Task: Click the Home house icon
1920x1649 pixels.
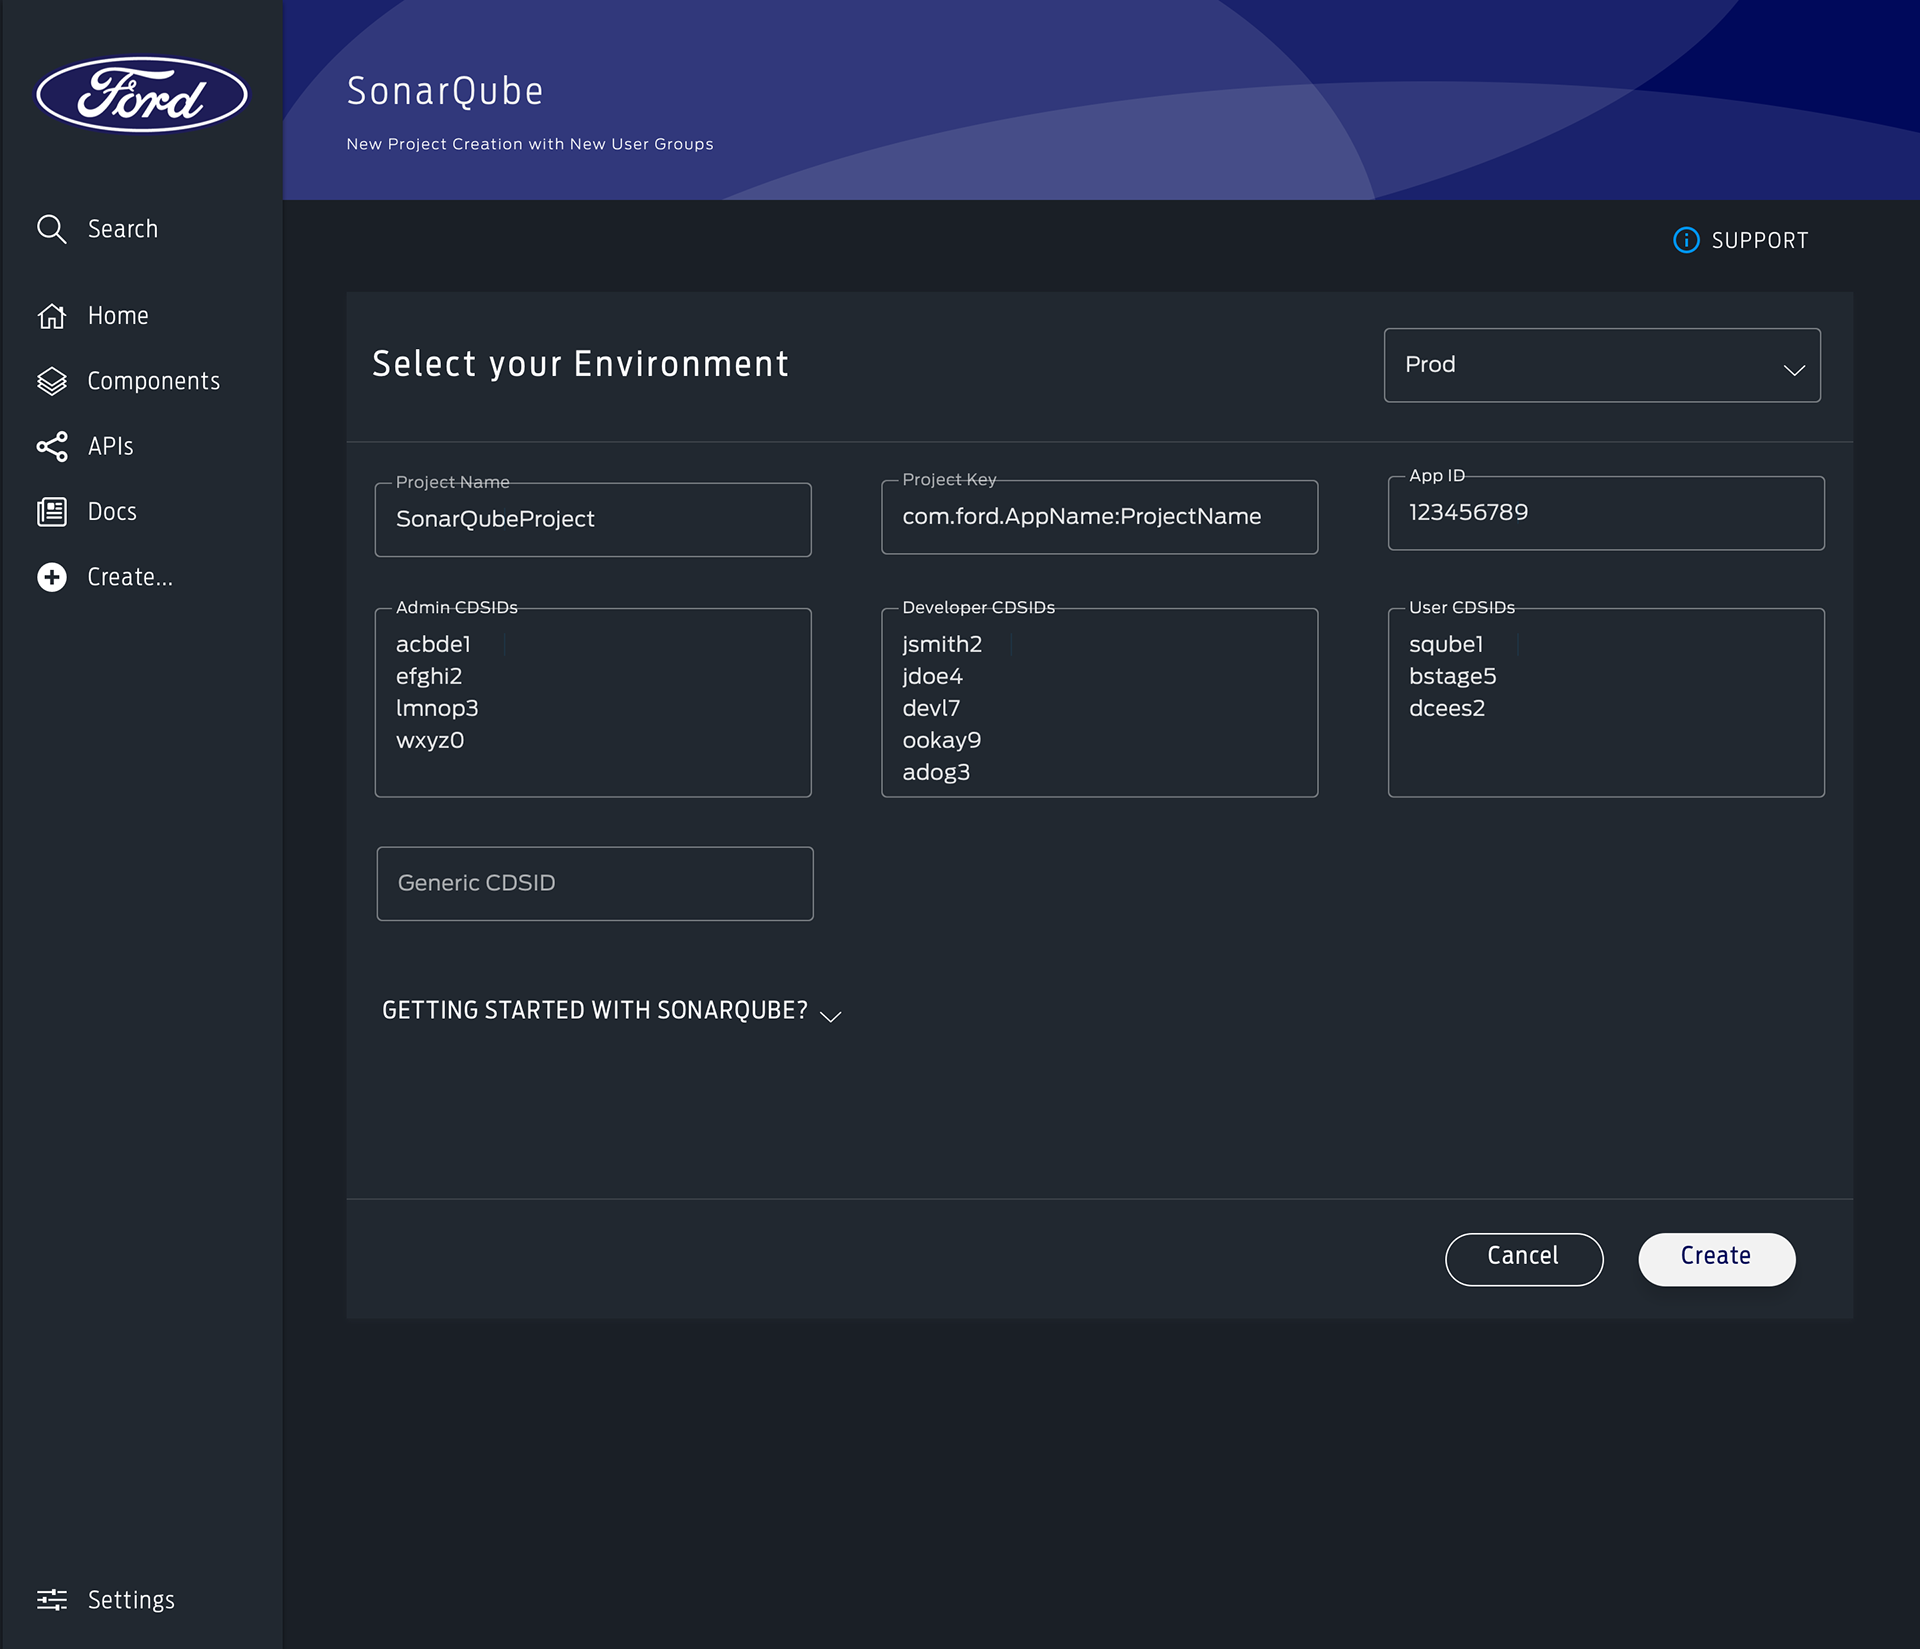Action: [x=52, y=316]
